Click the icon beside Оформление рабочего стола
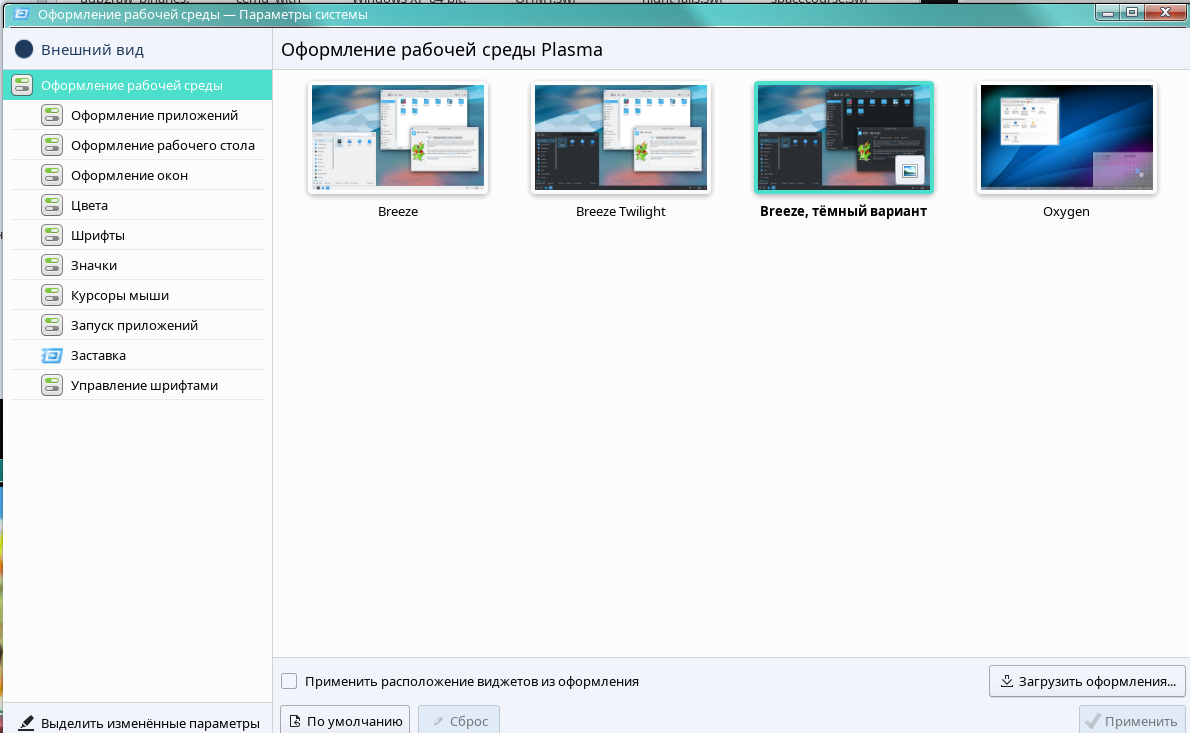 click(52, 145)
